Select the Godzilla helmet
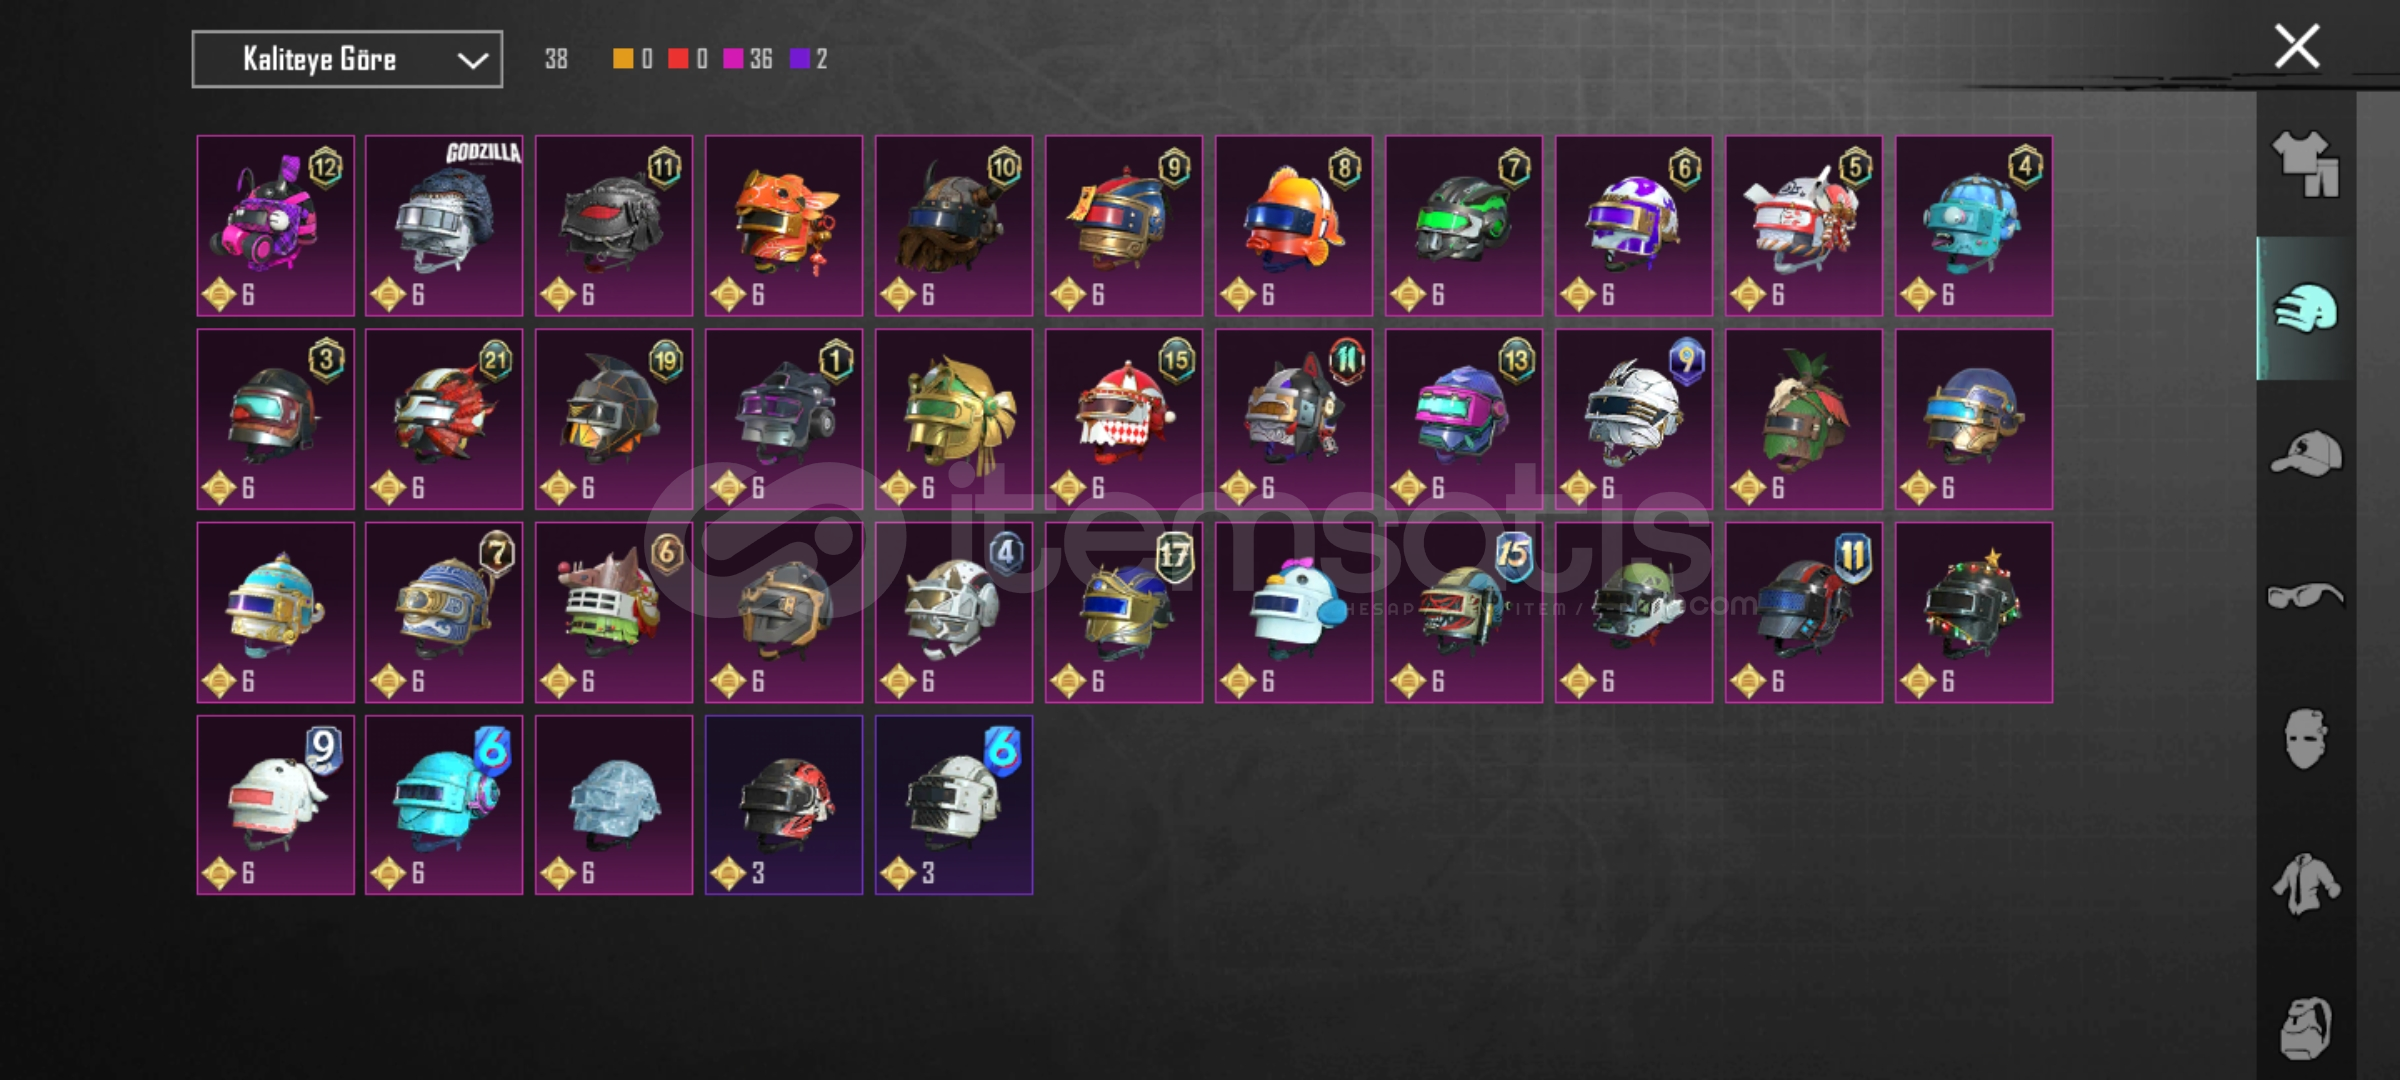Viewport: 2400px width, 1080px height. pyautogui.click(x=444, y=226)
